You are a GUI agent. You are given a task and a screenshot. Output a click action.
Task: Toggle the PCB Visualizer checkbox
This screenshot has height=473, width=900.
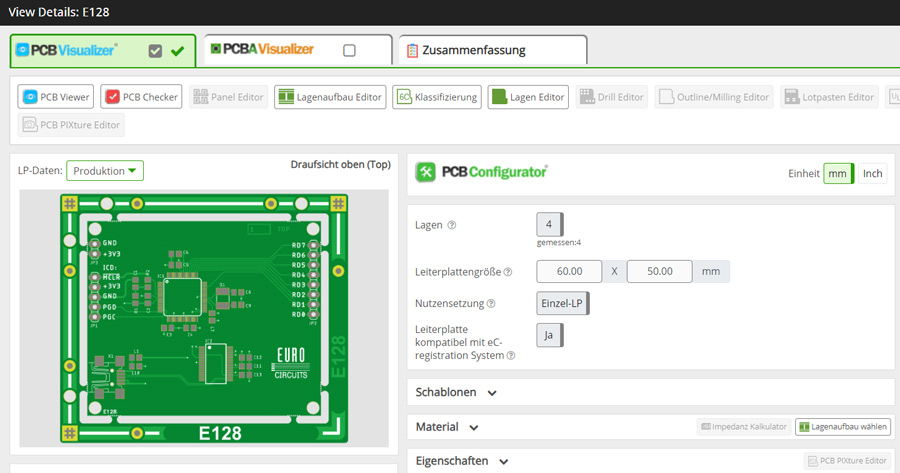[155, 51]
